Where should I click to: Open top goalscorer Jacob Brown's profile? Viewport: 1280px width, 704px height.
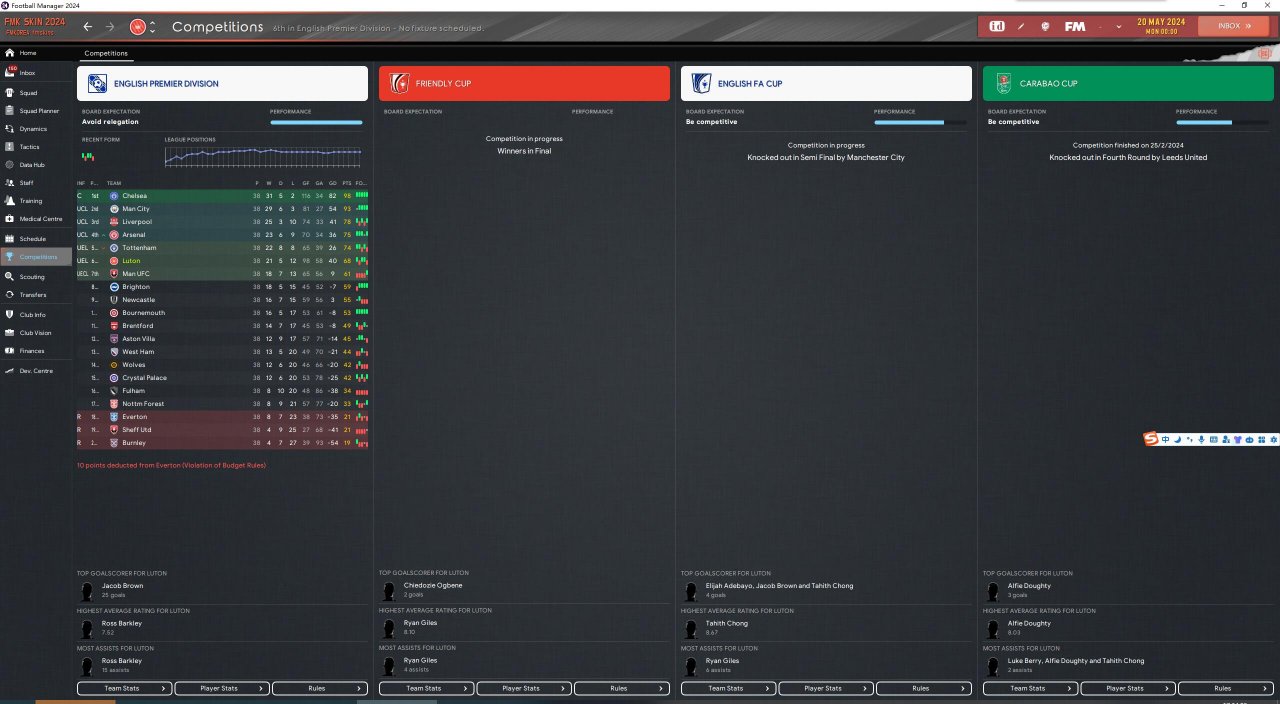click(x=122, y=585)
